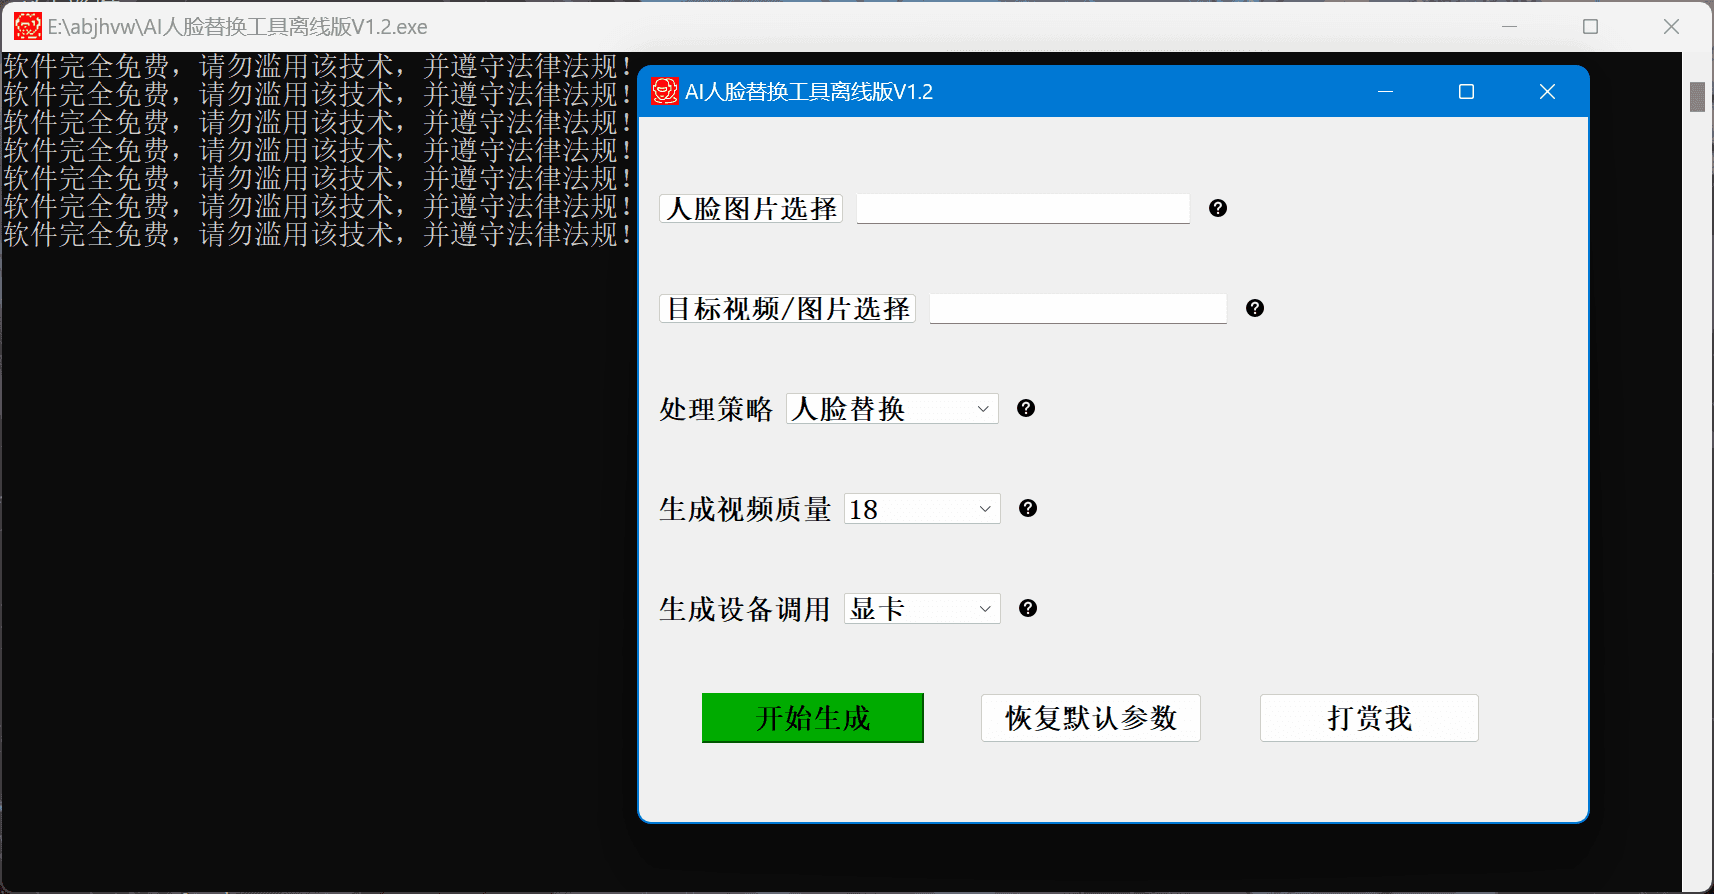Screen dimensions: 1714x894
Task: Close the AI人脸替换工具离线版V1.2 dialog
Action: click(1547, 92)
